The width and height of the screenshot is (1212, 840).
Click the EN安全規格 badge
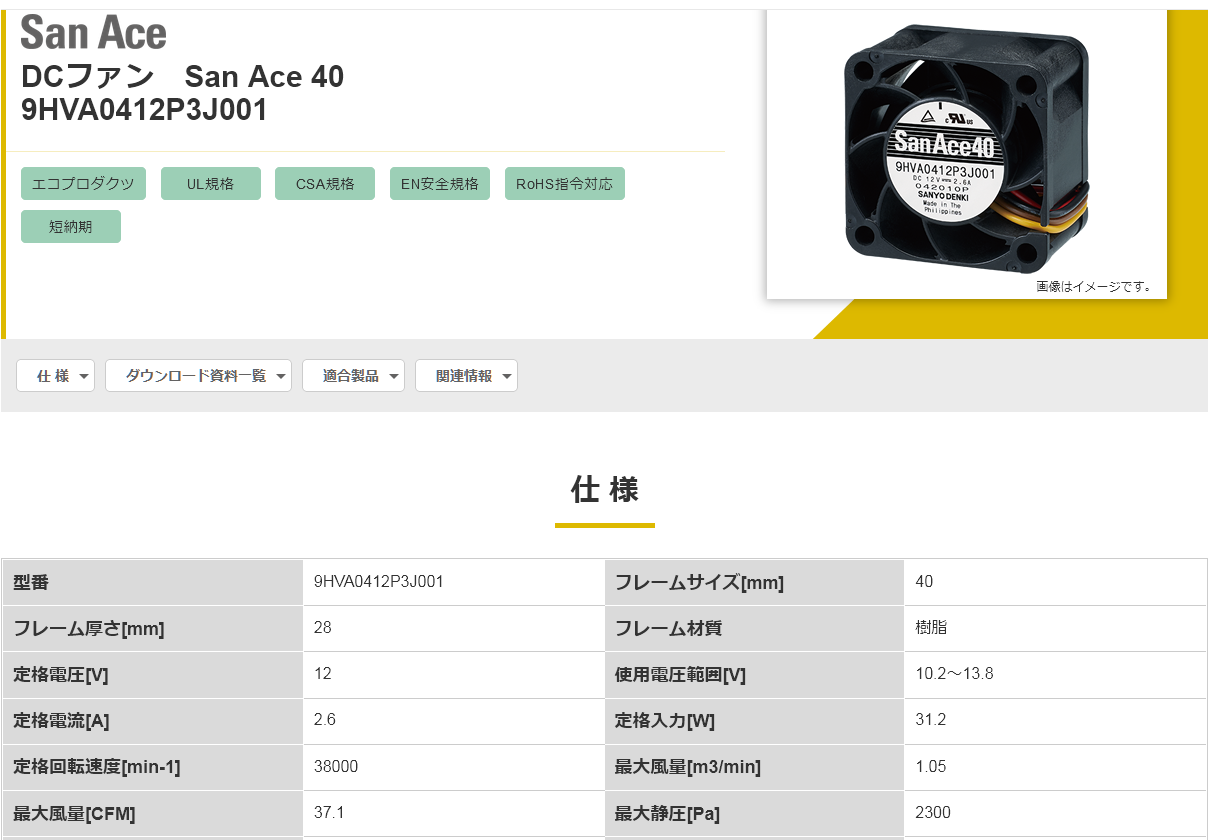[439, 184]
